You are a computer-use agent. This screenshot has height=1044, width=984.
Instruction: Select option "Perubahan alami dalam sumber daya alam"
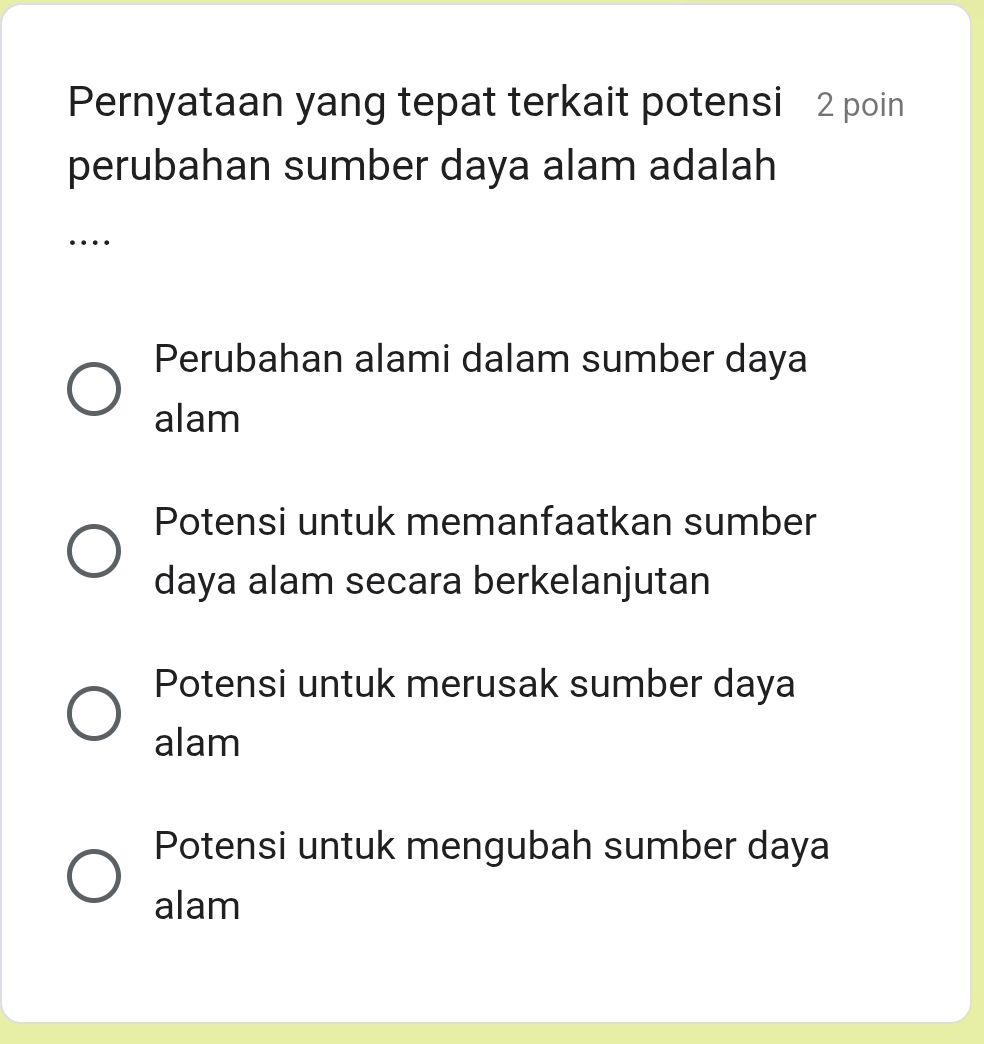94,388
